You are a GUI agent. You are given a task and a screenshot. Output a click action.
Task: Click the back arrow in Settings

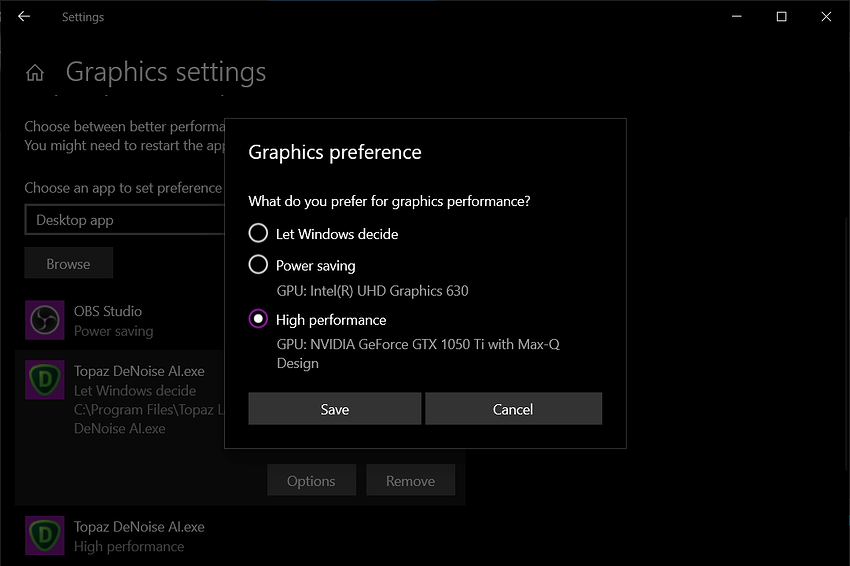point(24,17)
